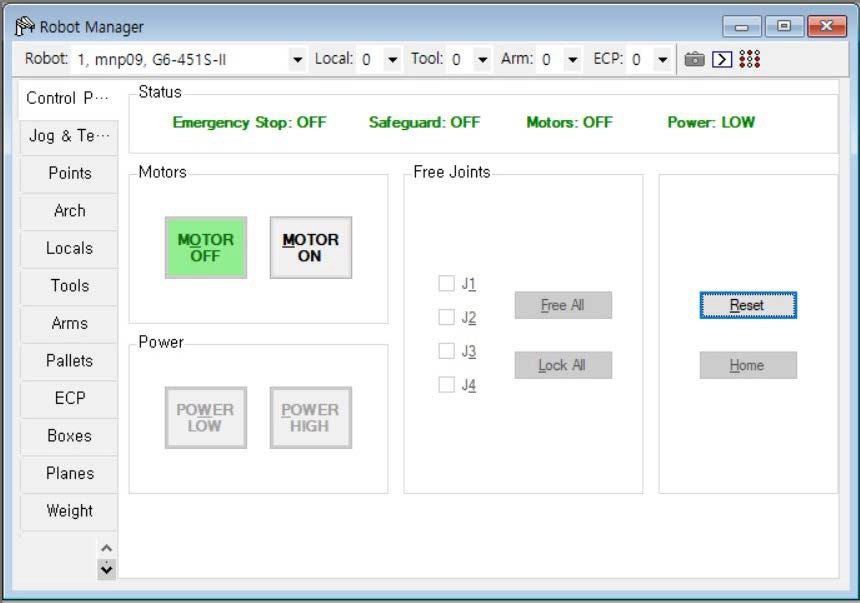Switch to the Jog & Teach tab

(x=69, y=136)
